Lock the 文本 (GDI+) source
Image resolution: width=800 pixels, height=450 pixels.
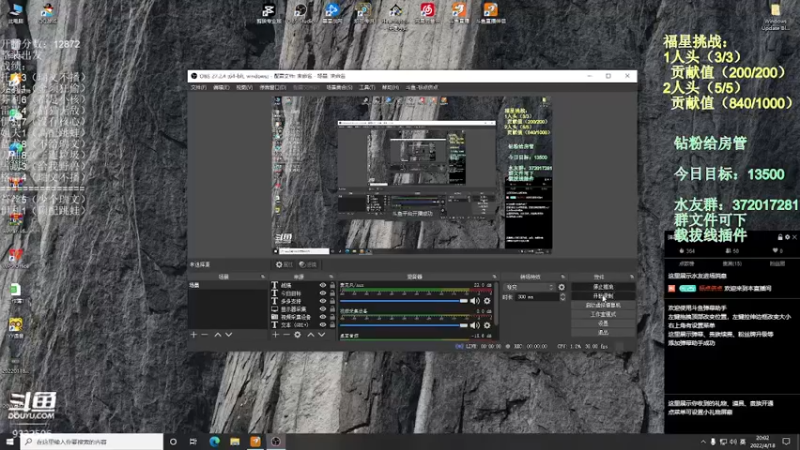(332, 324)
